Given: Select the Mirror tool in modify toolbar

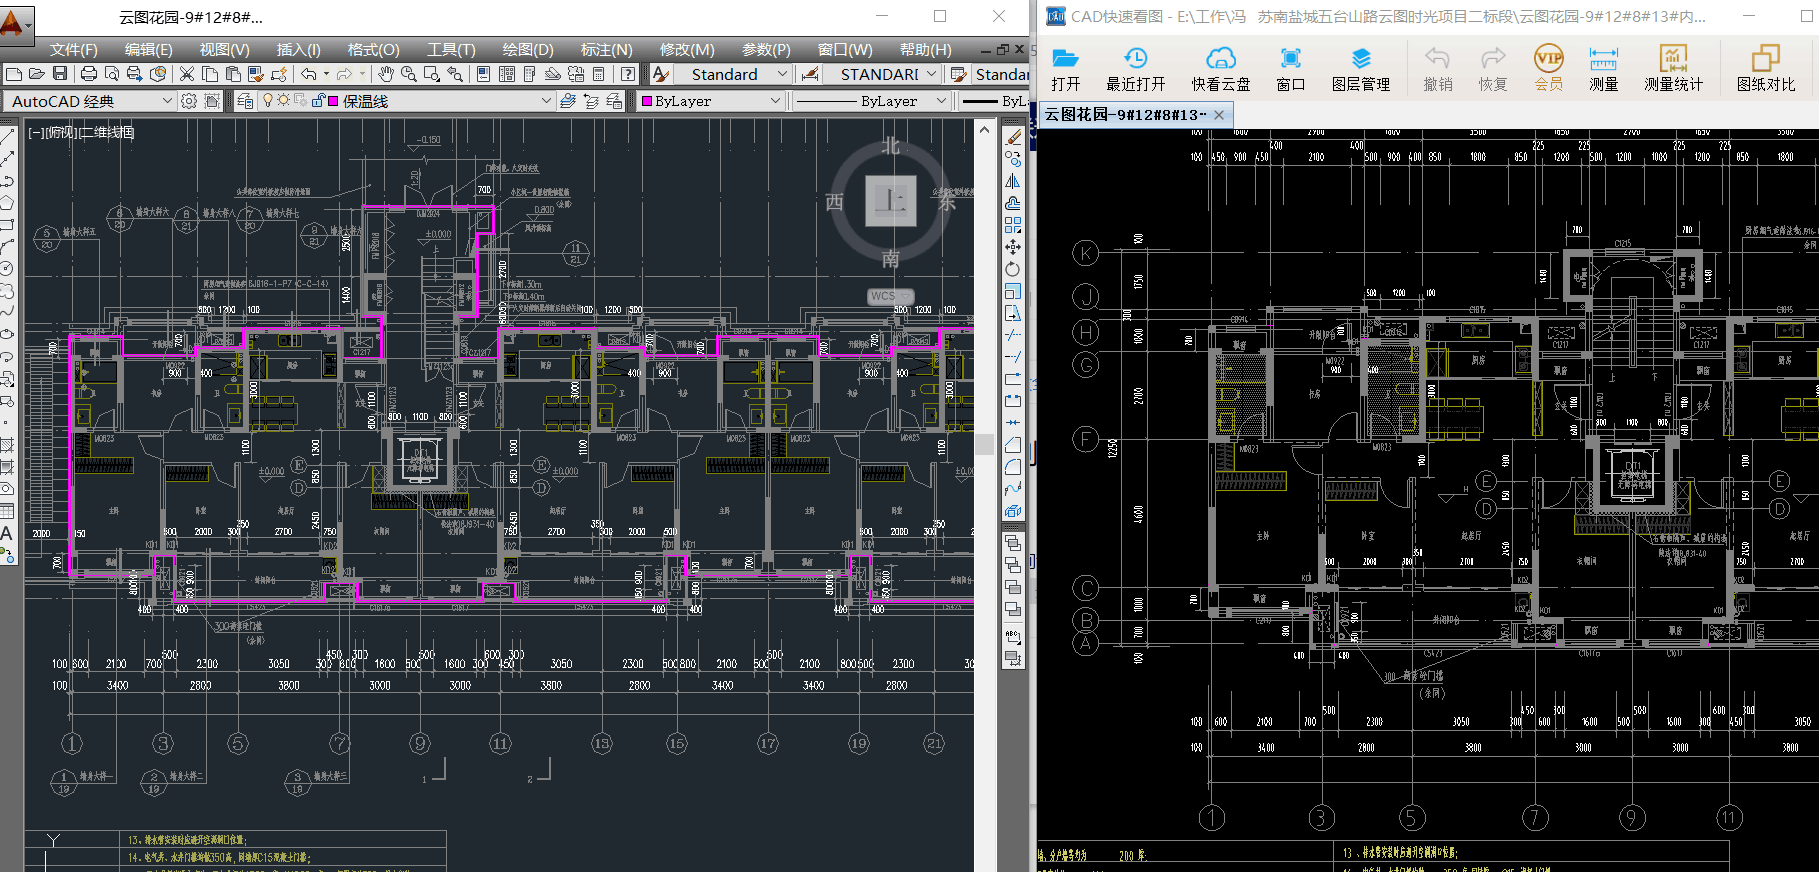Looking at the screenshot, I should click(x=1013, y=181).
